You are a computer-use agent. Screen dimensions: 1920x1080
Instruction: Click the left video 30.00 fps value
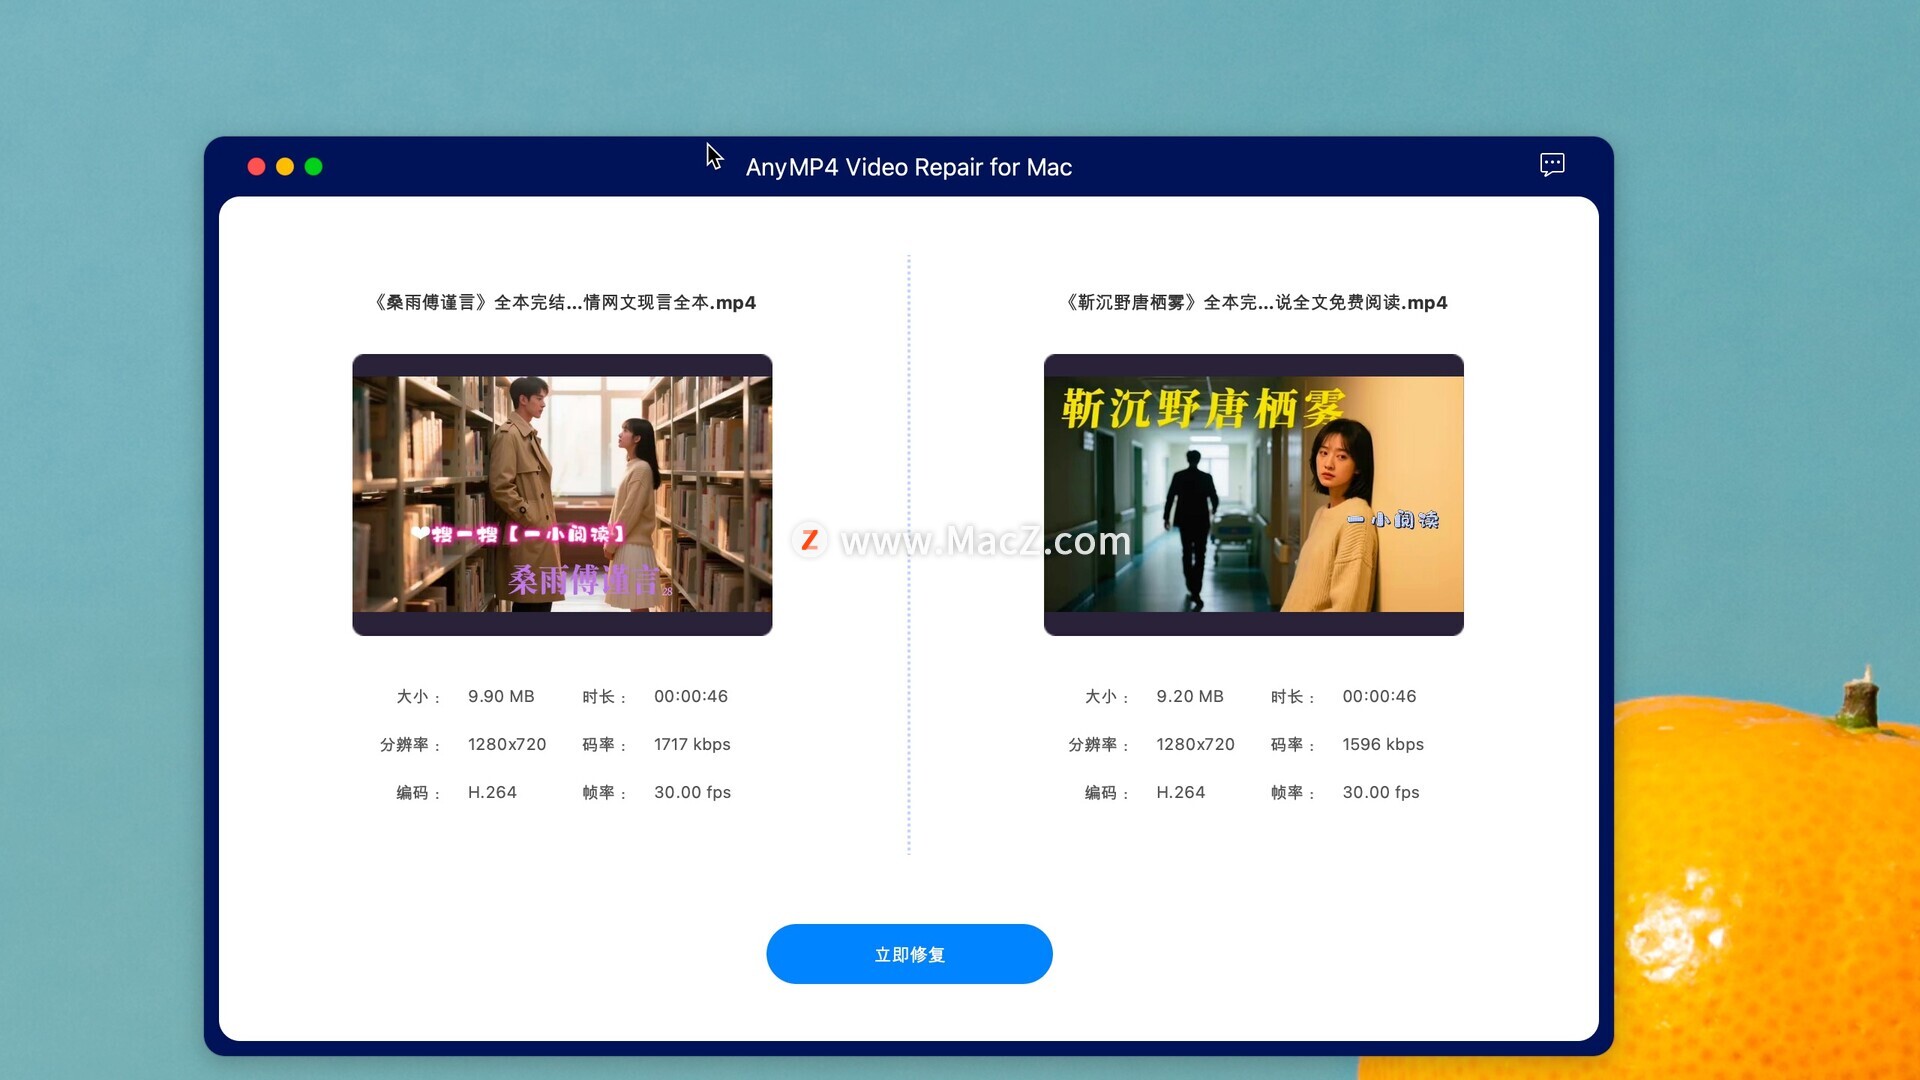[x=692, y=792]
